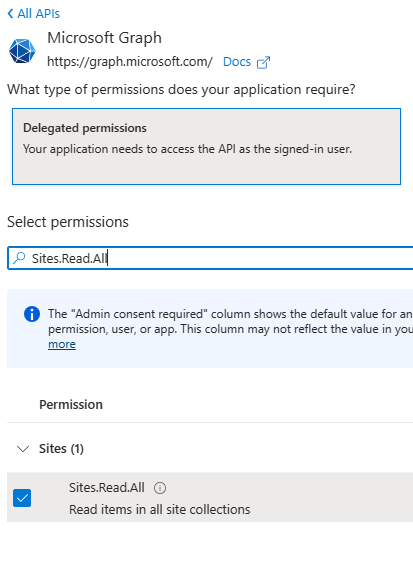Click the Admin consent required banner text
The width and height of the screenshot is (413, 576).
pyautogui.click(x=230, y=321)
